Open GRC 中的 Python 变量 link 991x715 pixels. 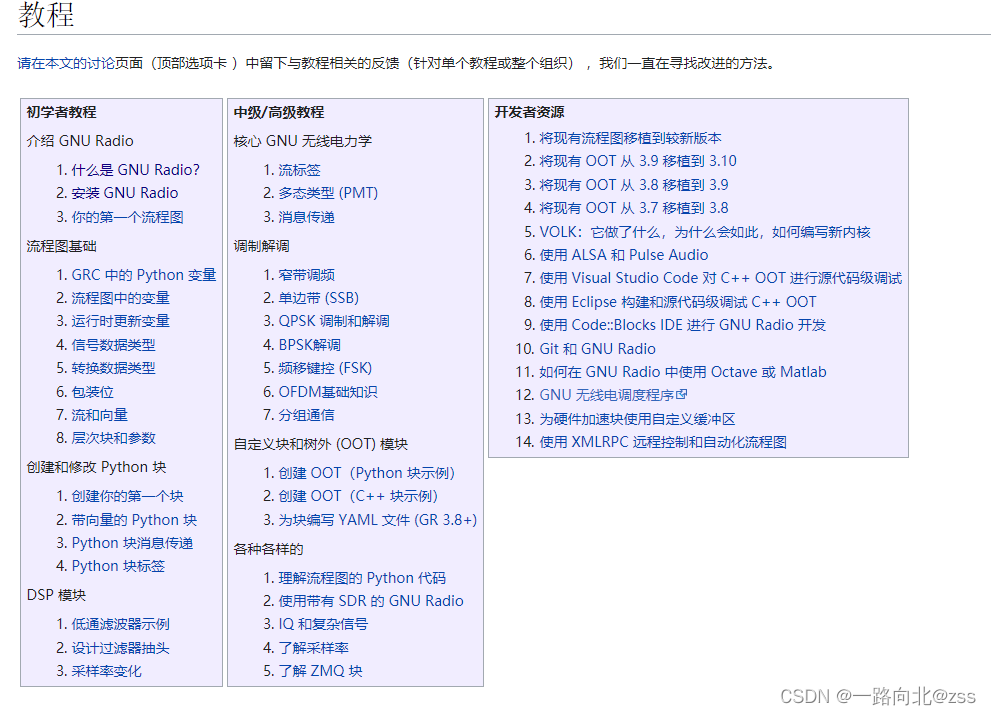[x=143, y=275]
